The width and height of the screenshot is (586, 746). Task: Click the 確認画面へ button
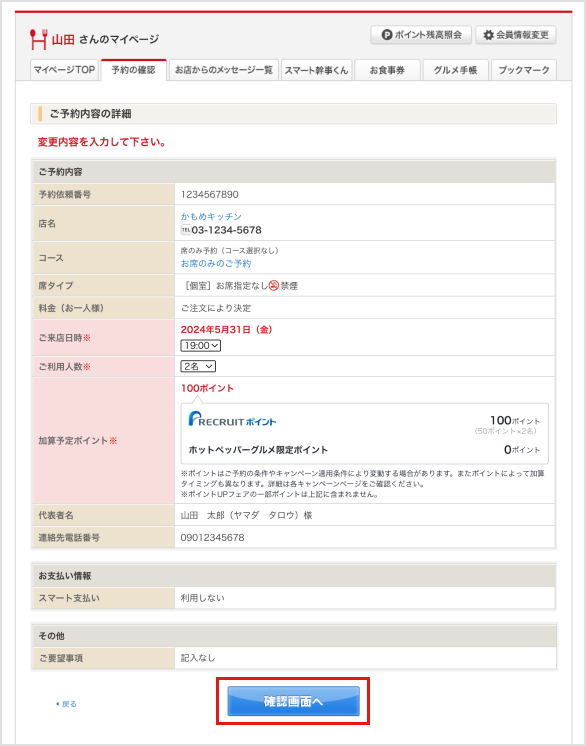293,701
